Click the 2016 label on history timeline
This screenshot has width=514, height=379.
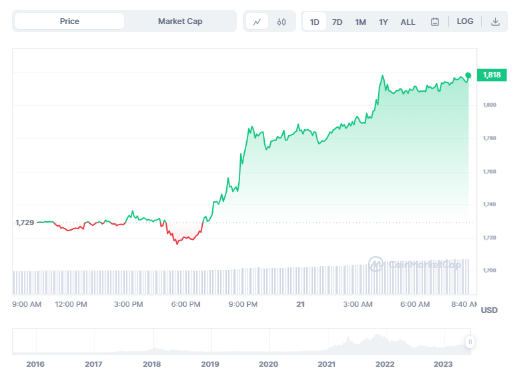coord(35,364)
